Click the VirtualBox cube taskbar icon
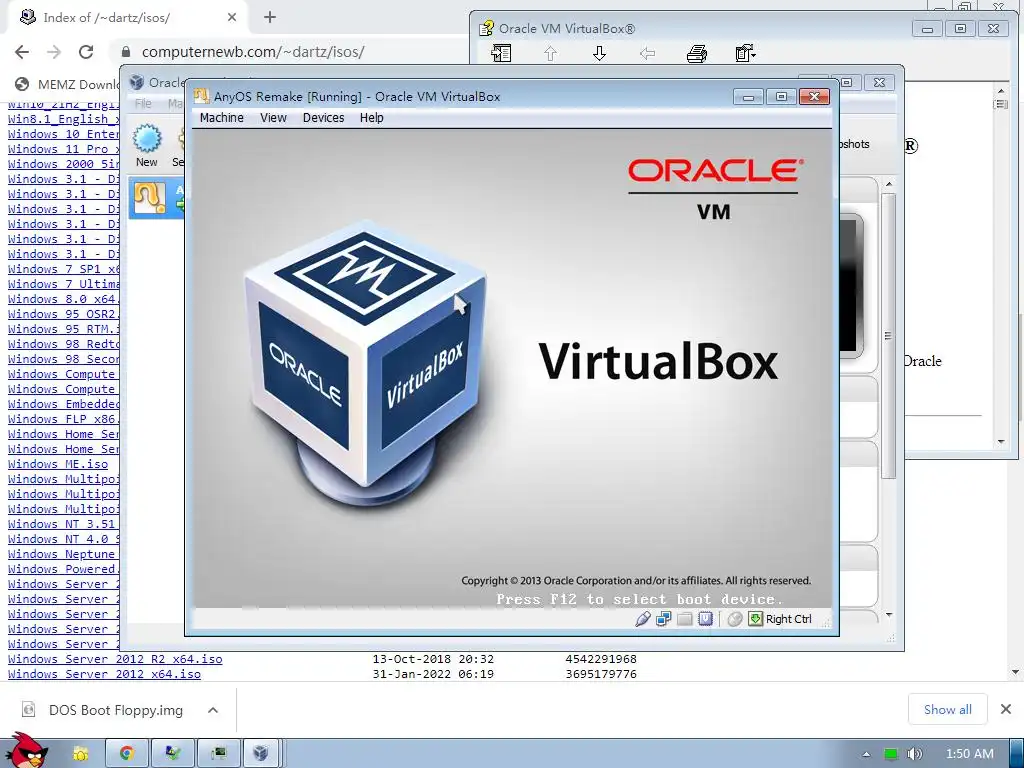This screenshot has width=1024, height=768. (261, 754)
